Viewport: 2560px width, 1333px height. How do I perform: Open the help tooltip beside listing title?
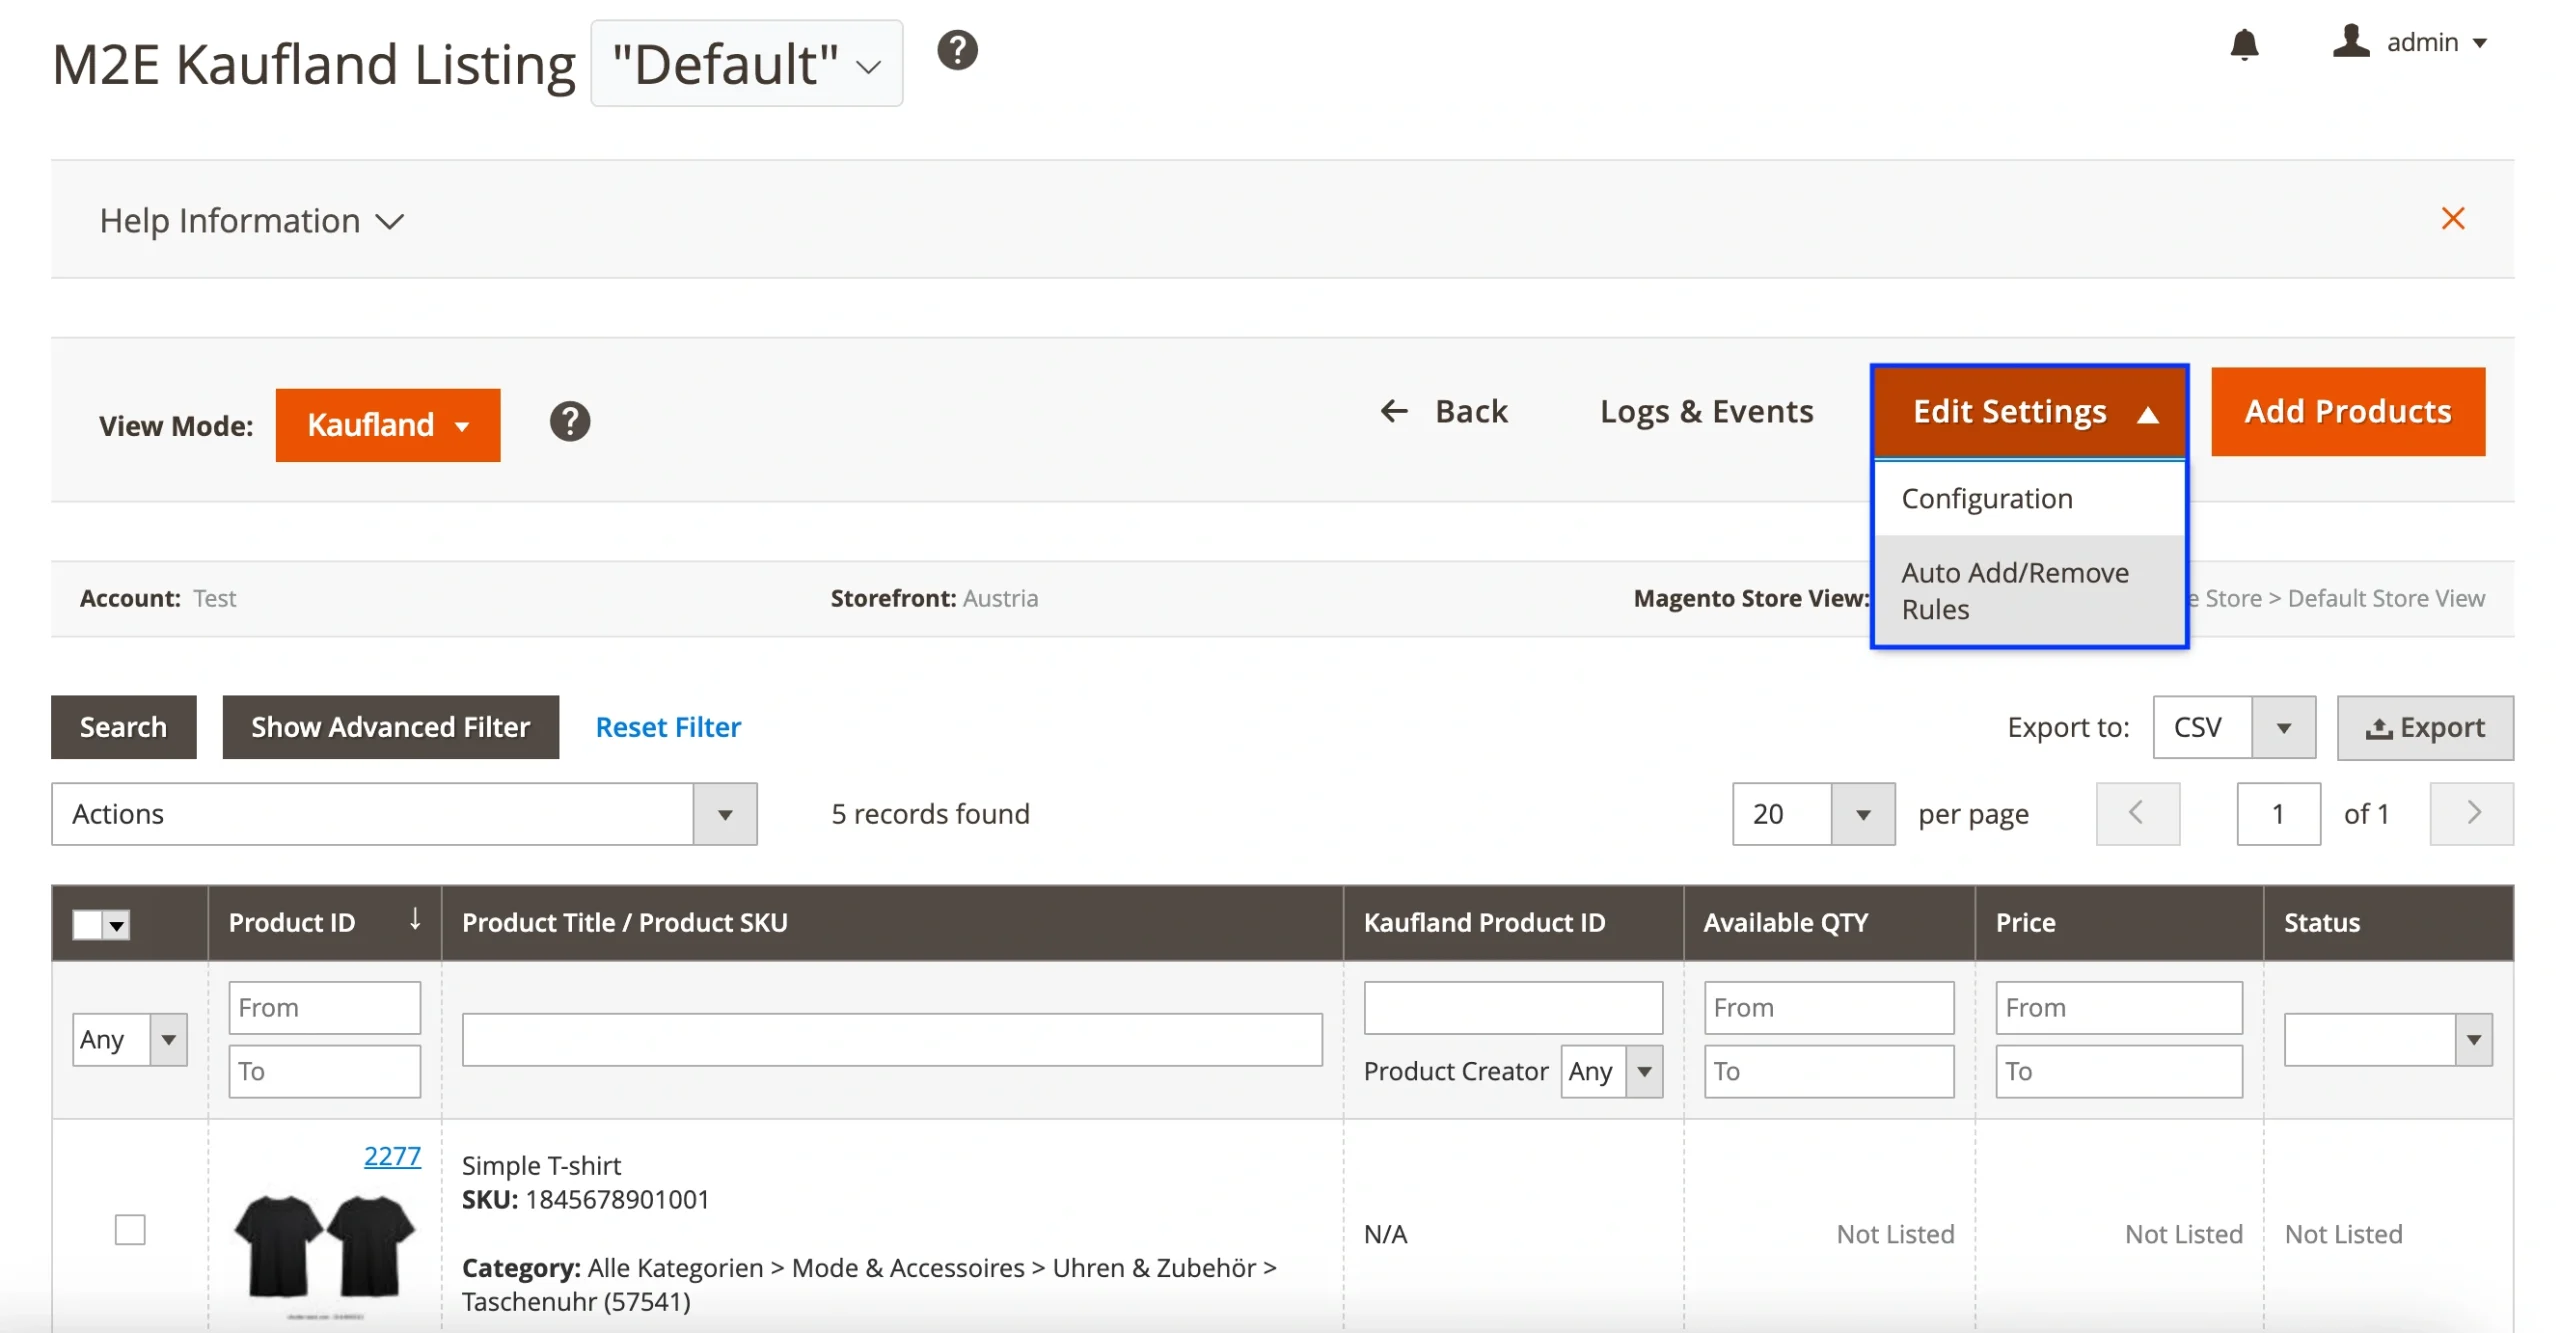(x=958, y=50)
